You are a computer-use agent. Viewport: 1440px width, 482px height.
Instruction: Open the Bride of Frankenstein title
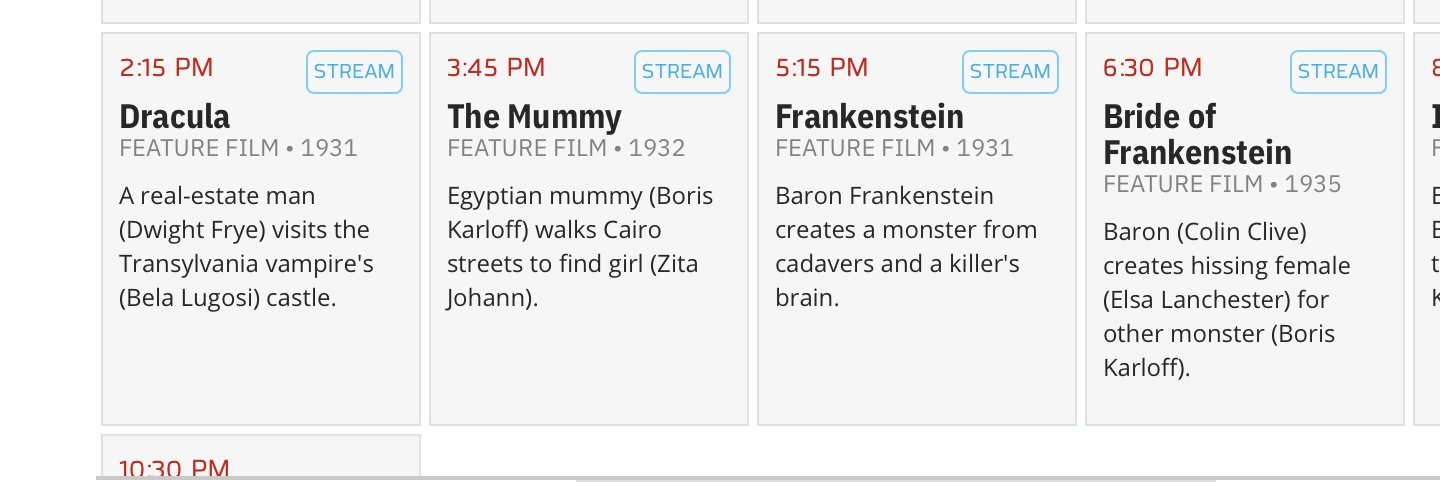click(x=1197, y=135)
